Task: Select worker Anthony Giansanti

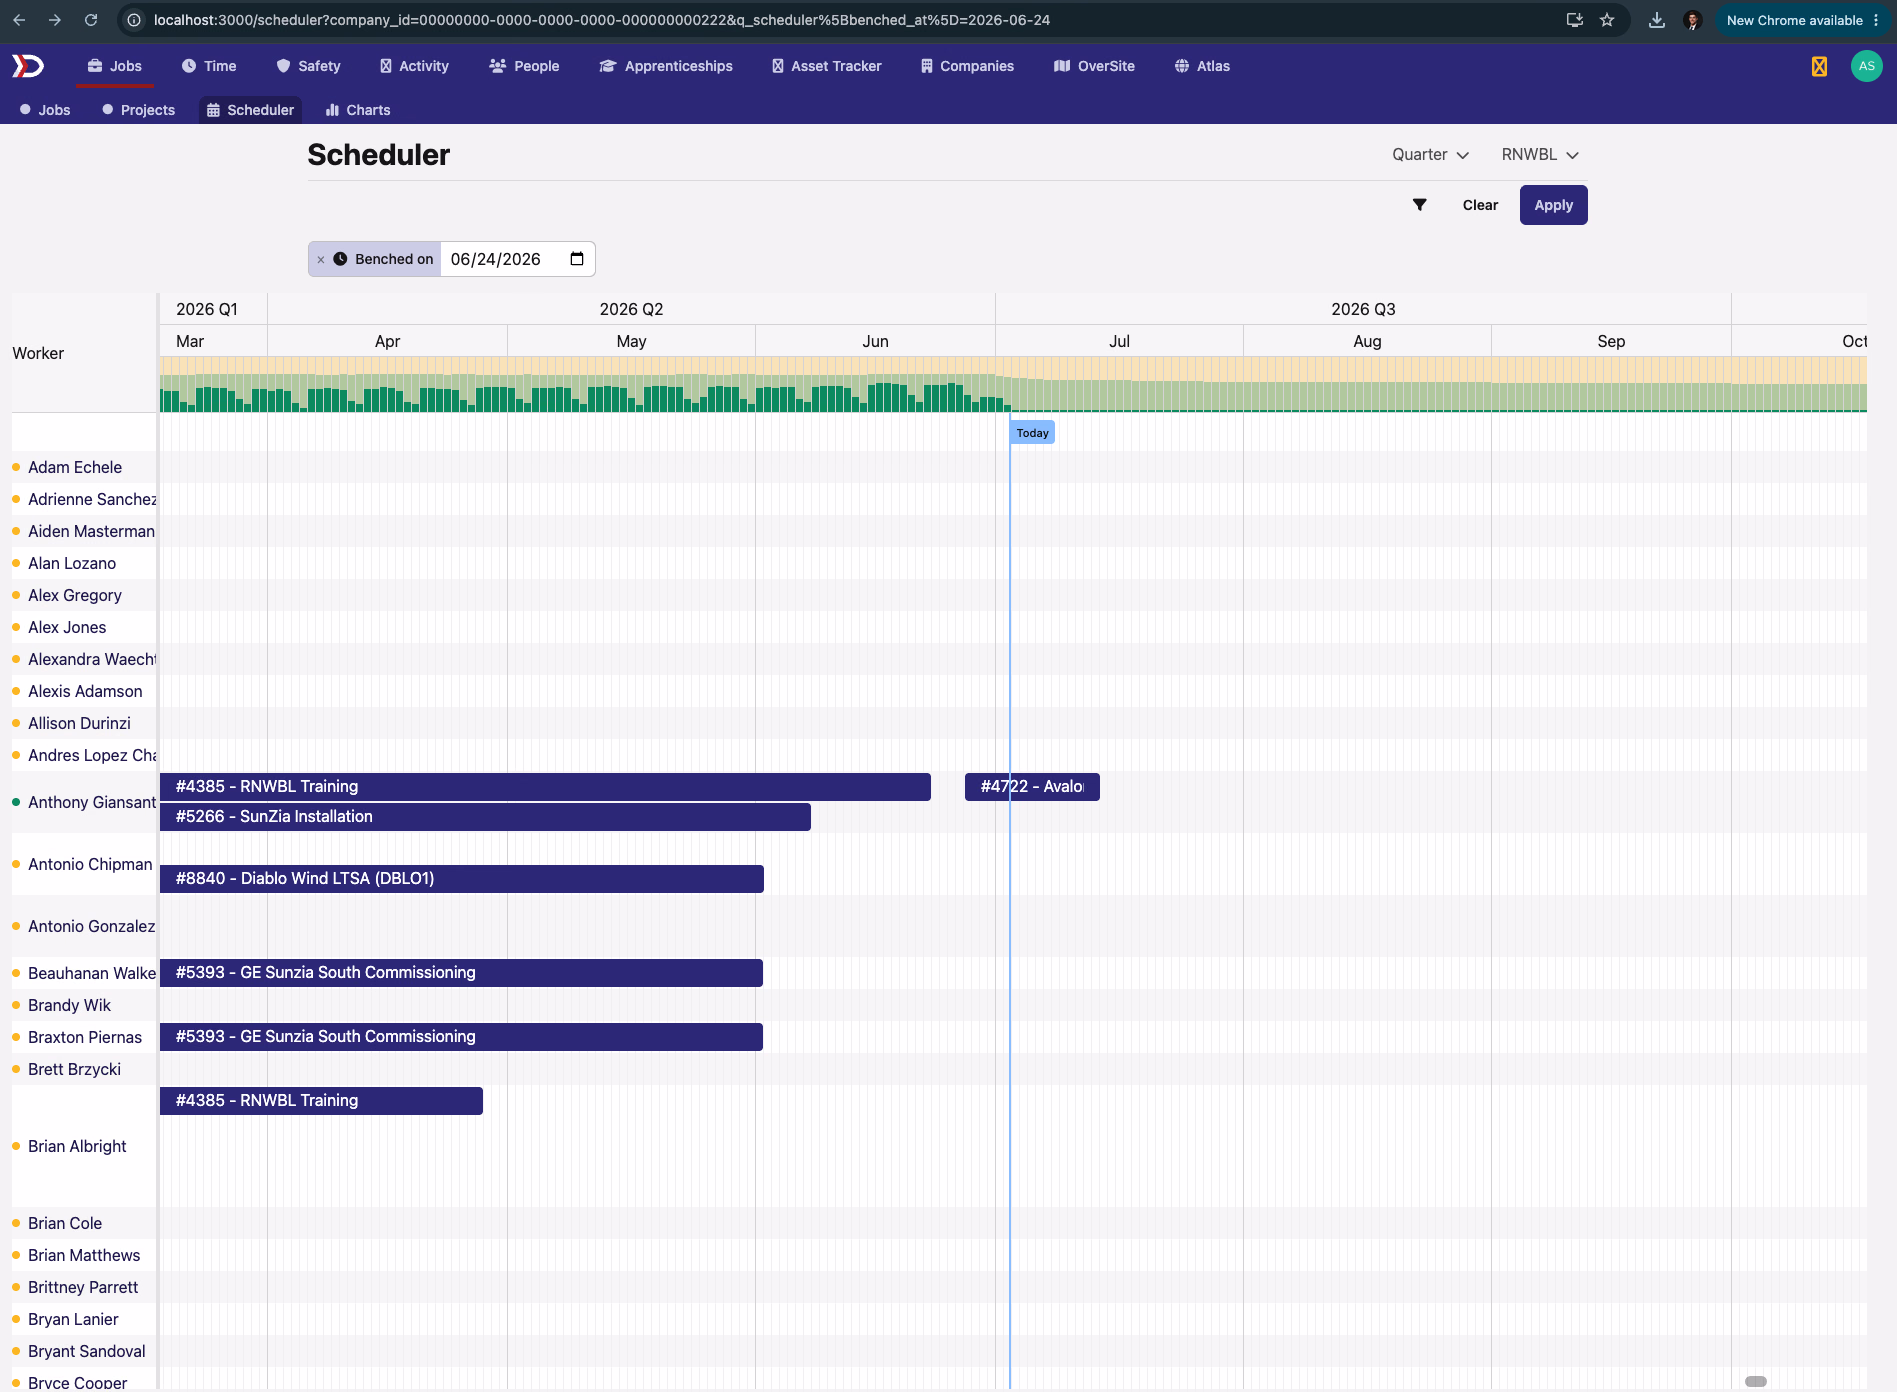Action: (x=92, y=802)
